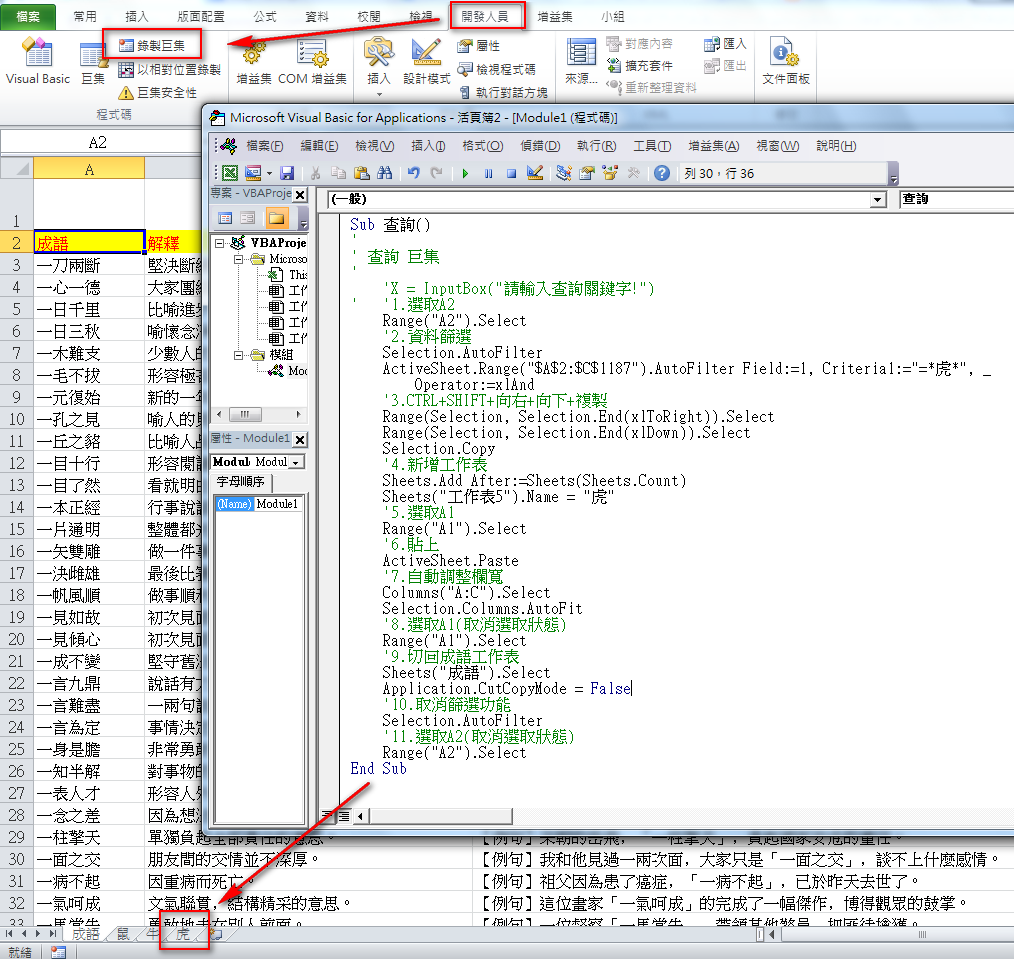Click the View Microsoft Excel icon in VBA toolbar
Screen dimensions: 1014x959
pos(230,173)
